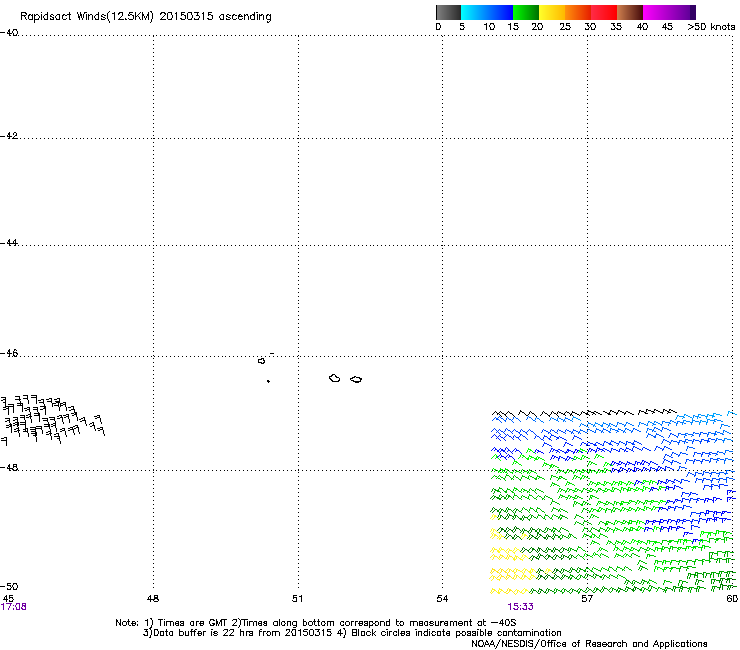Click the green 15-20 knots color band
The height and width of the screenshot is (650, 740).
click(526, 12)
